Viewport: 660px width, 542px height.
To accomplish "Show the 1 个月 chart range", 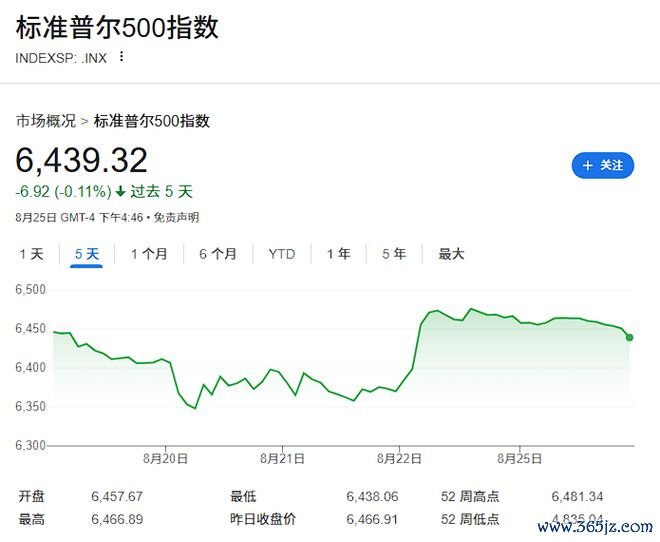I will (x=149, y=254).
